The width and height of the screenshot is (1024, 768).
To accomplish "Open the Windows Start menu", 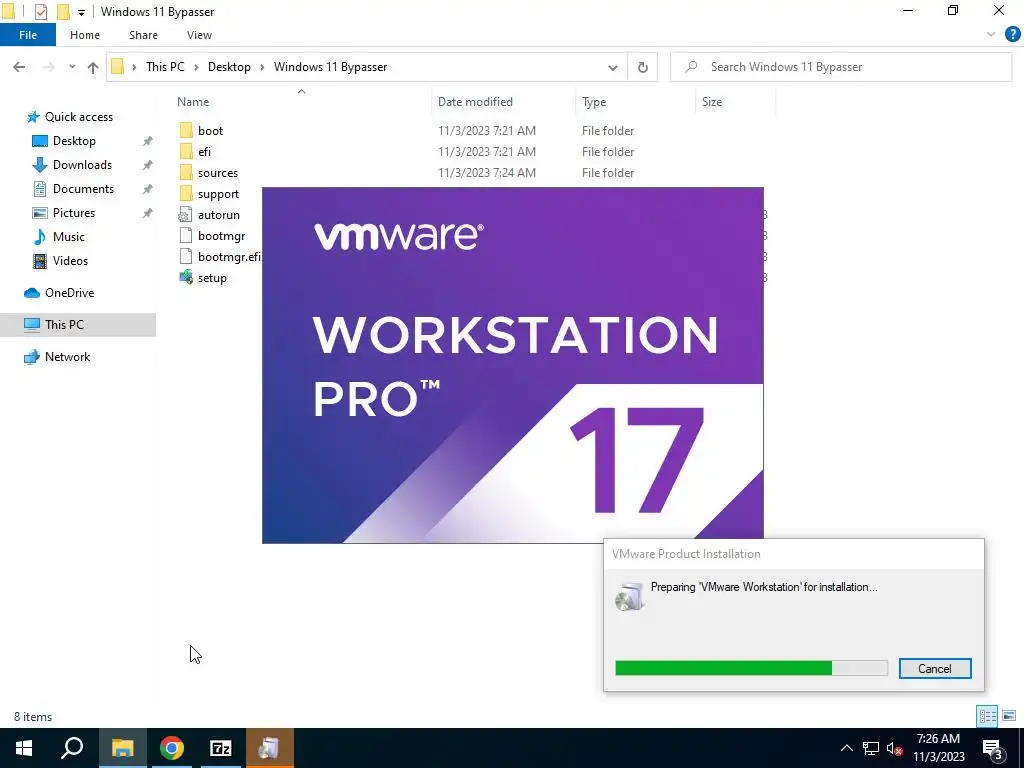I will click(x=24, y=748).
